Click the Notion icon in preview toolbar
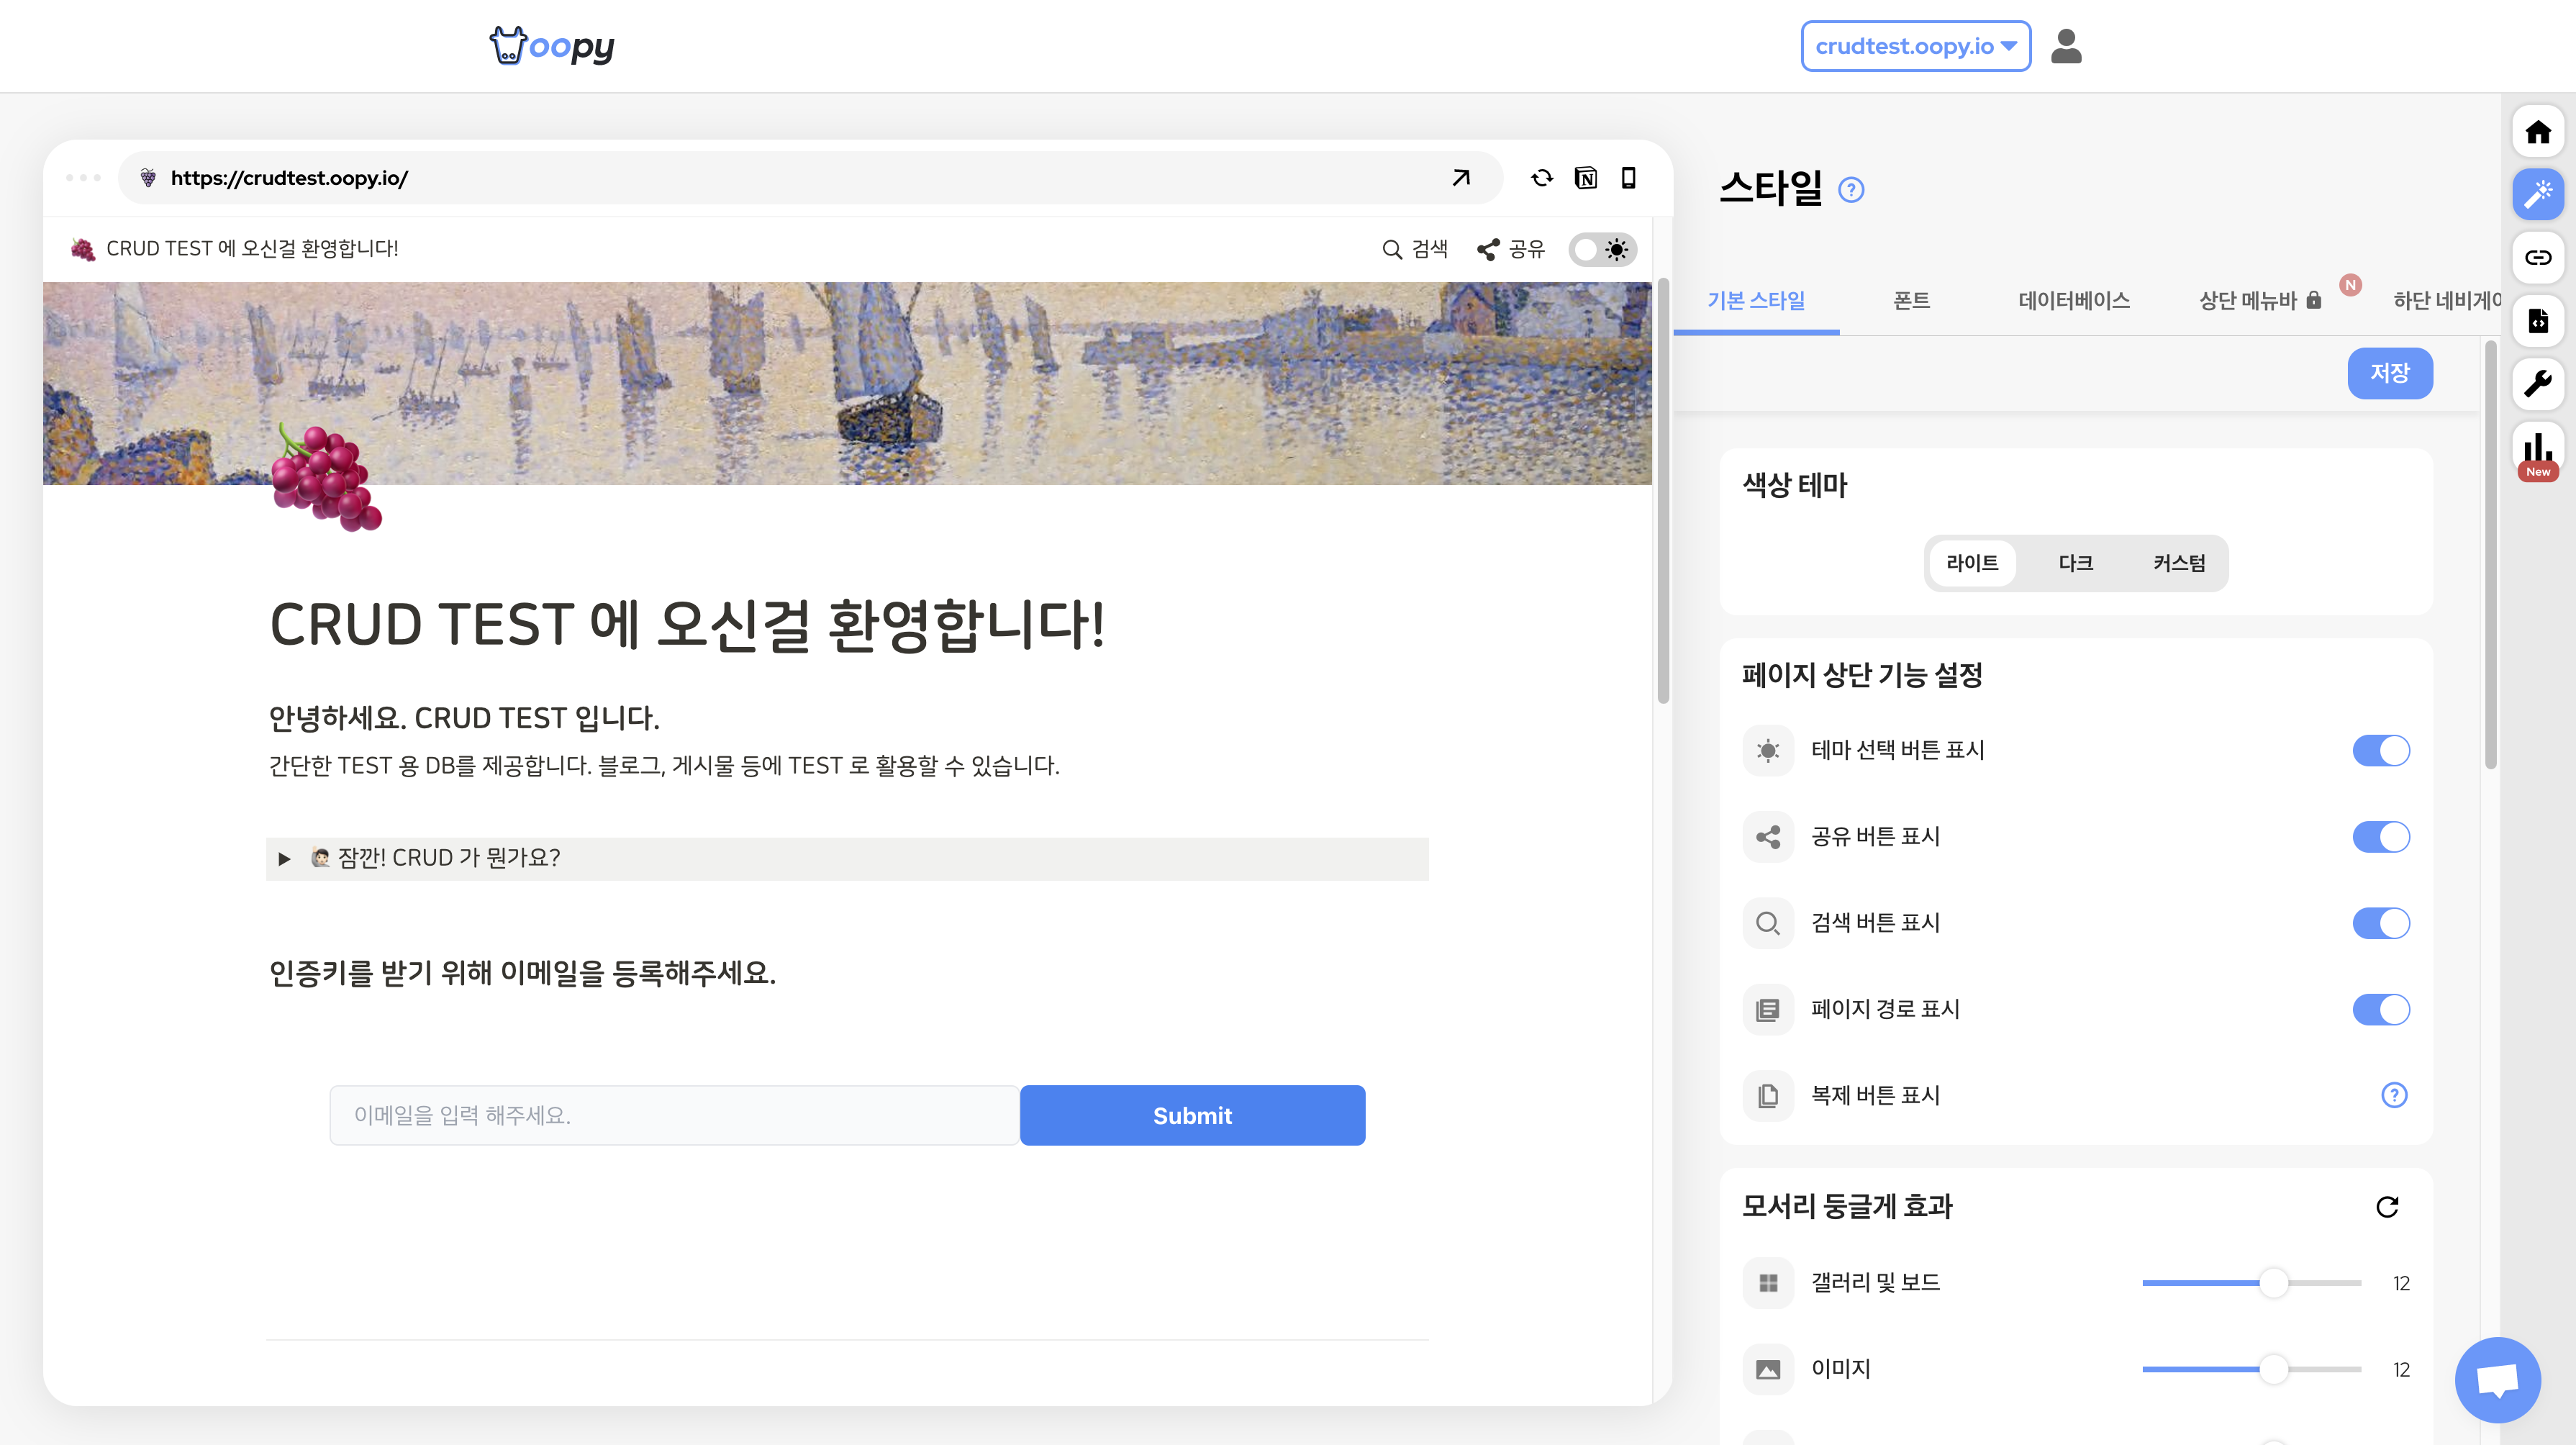The width and height of the screenshot is (2576, 1445). point(1585,178)
